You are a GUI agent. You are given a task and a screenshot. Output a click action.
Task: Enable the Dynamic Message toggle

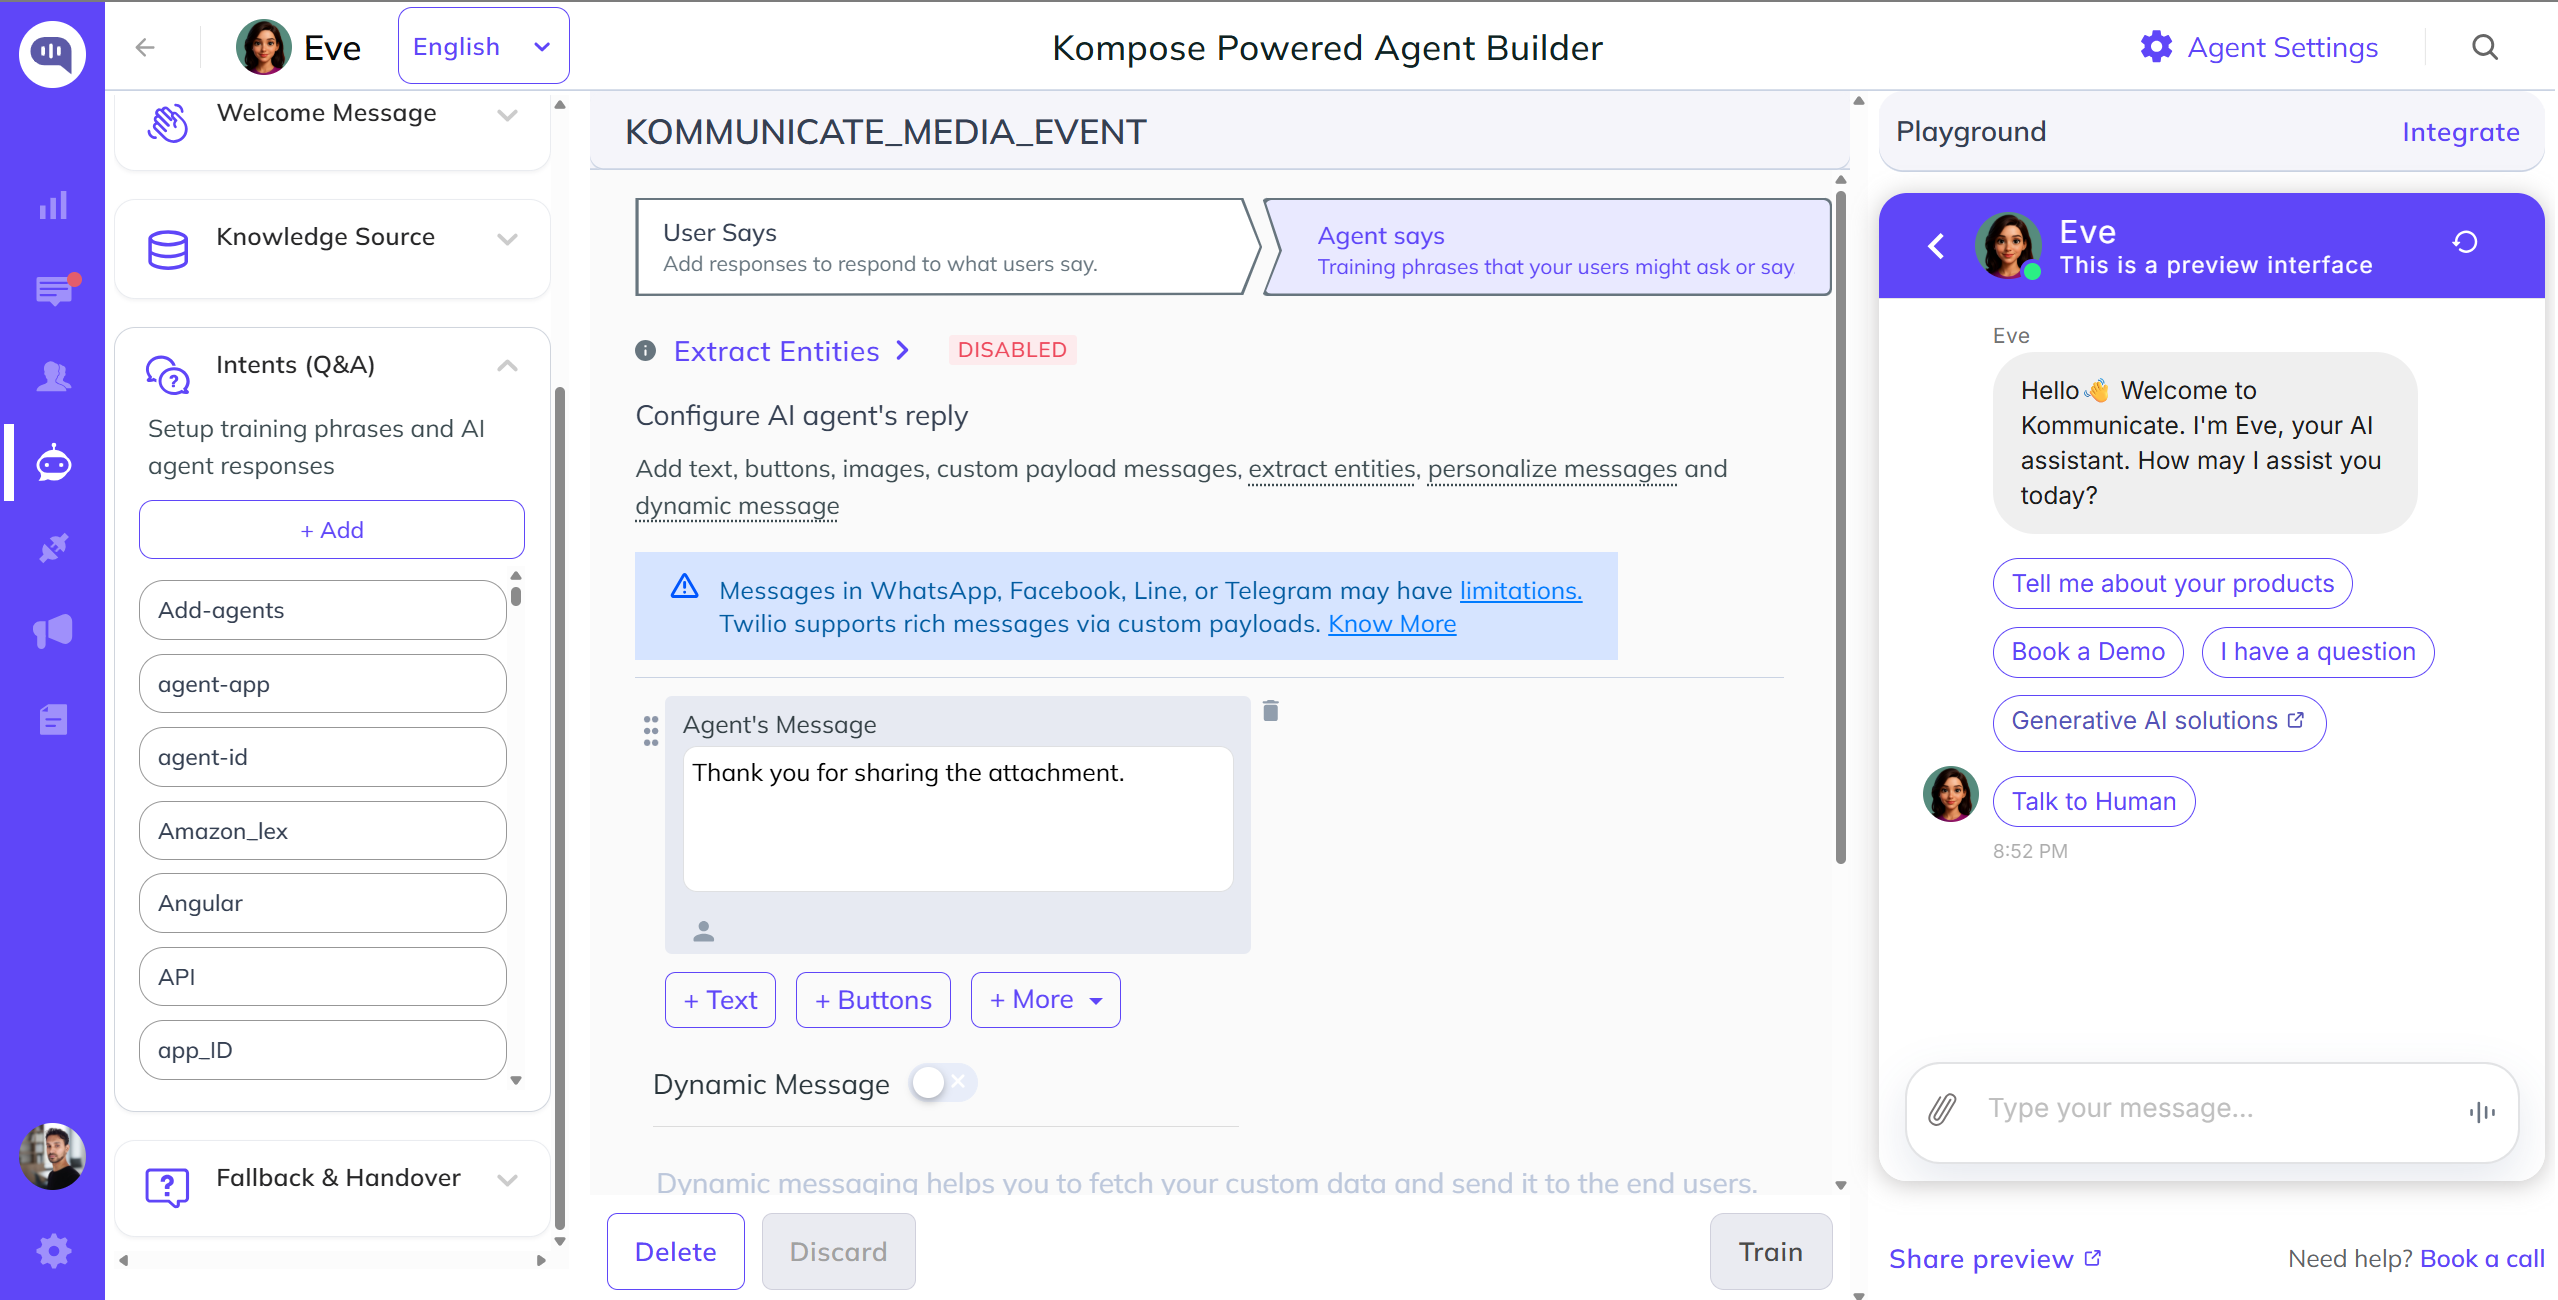tap(943, 1082)
